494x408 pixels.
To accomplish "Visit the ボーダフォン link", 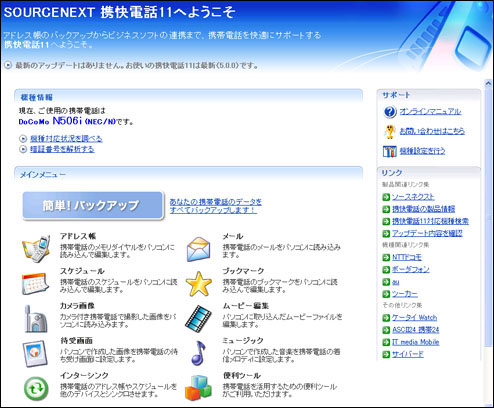I will coord(410,269).
